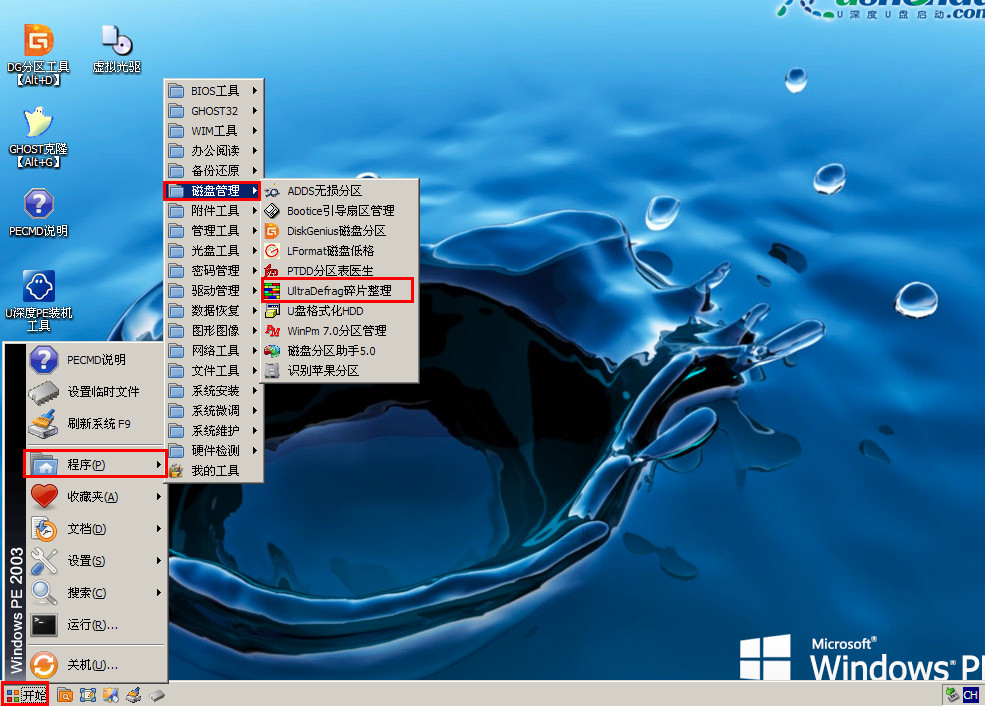Launch DiskGenius磁盘分区 from submenu
985x706 pixels.
pyautogui.click(x=336, y=231)
